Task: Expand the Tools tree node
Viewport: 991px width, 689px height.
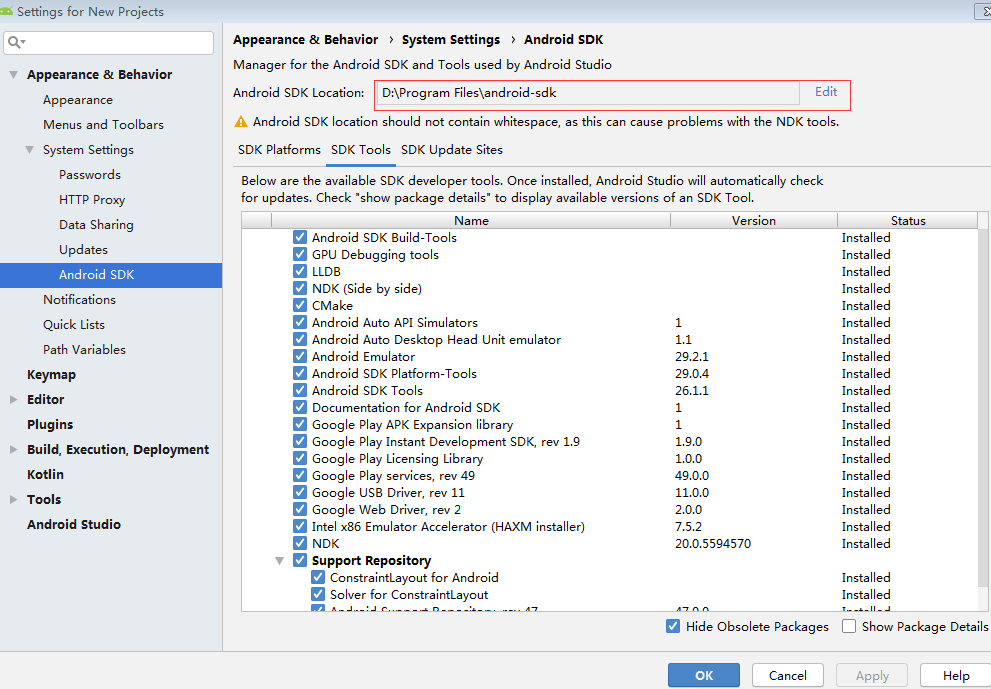Action: [x=13, y=499]
